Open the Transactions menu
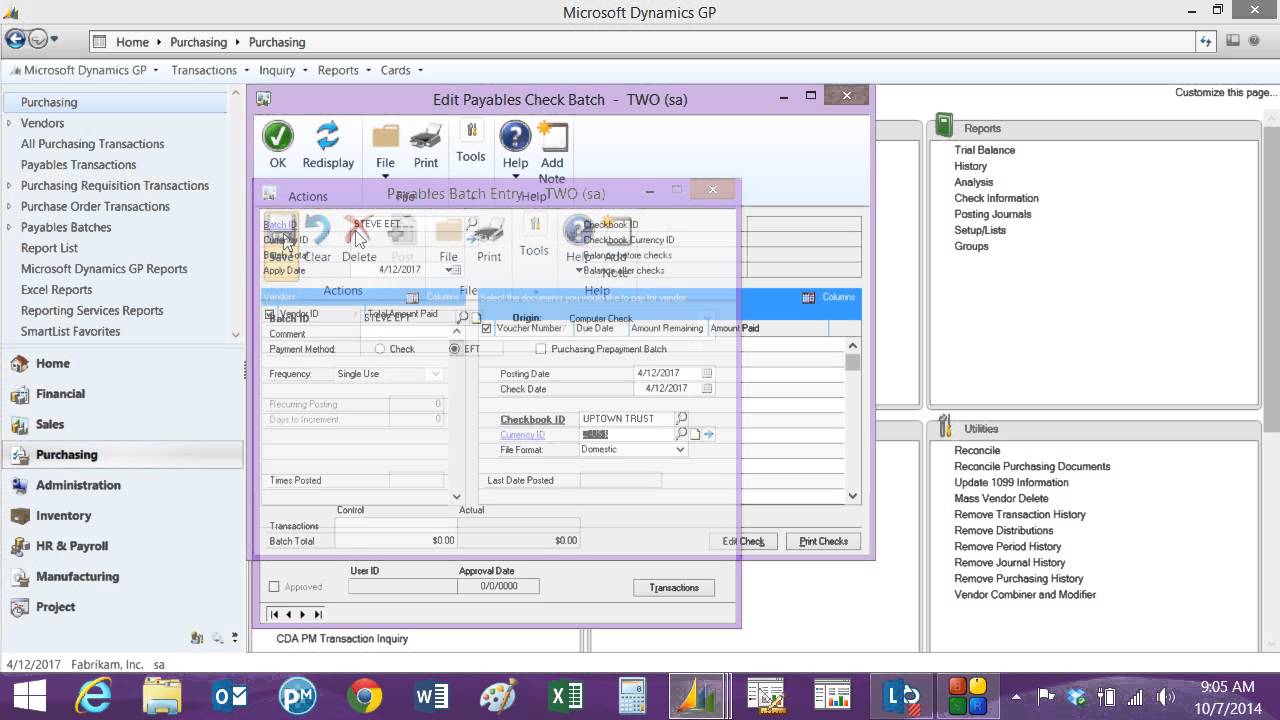The image size is (1280, 720). [x=209, y=70]
